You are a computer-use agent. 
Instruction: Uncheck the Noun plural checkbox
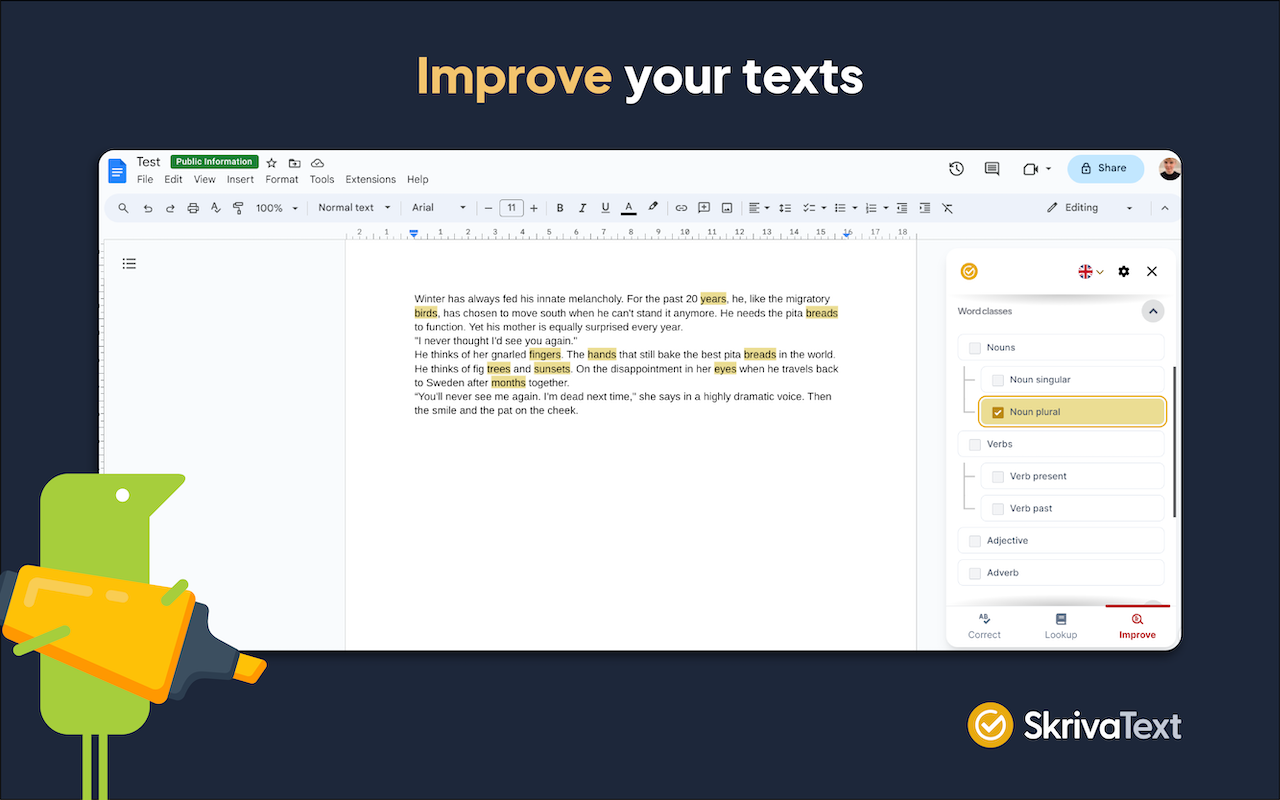[998, 412]
